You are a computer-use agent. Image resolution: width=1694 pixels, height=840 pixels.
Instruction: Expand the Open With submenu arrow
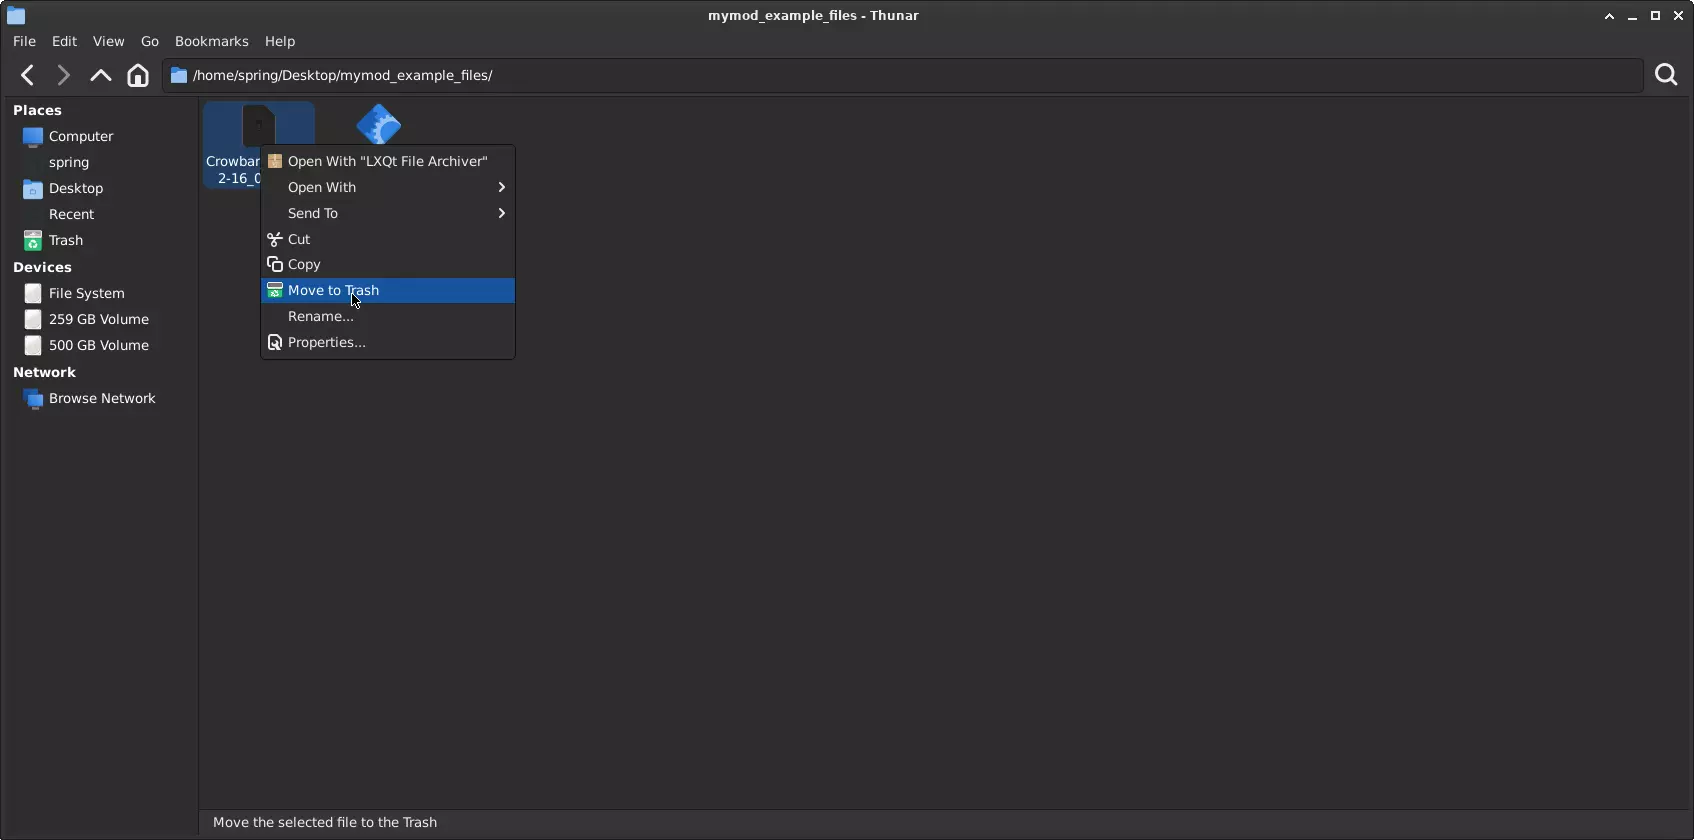coord(502,187)
